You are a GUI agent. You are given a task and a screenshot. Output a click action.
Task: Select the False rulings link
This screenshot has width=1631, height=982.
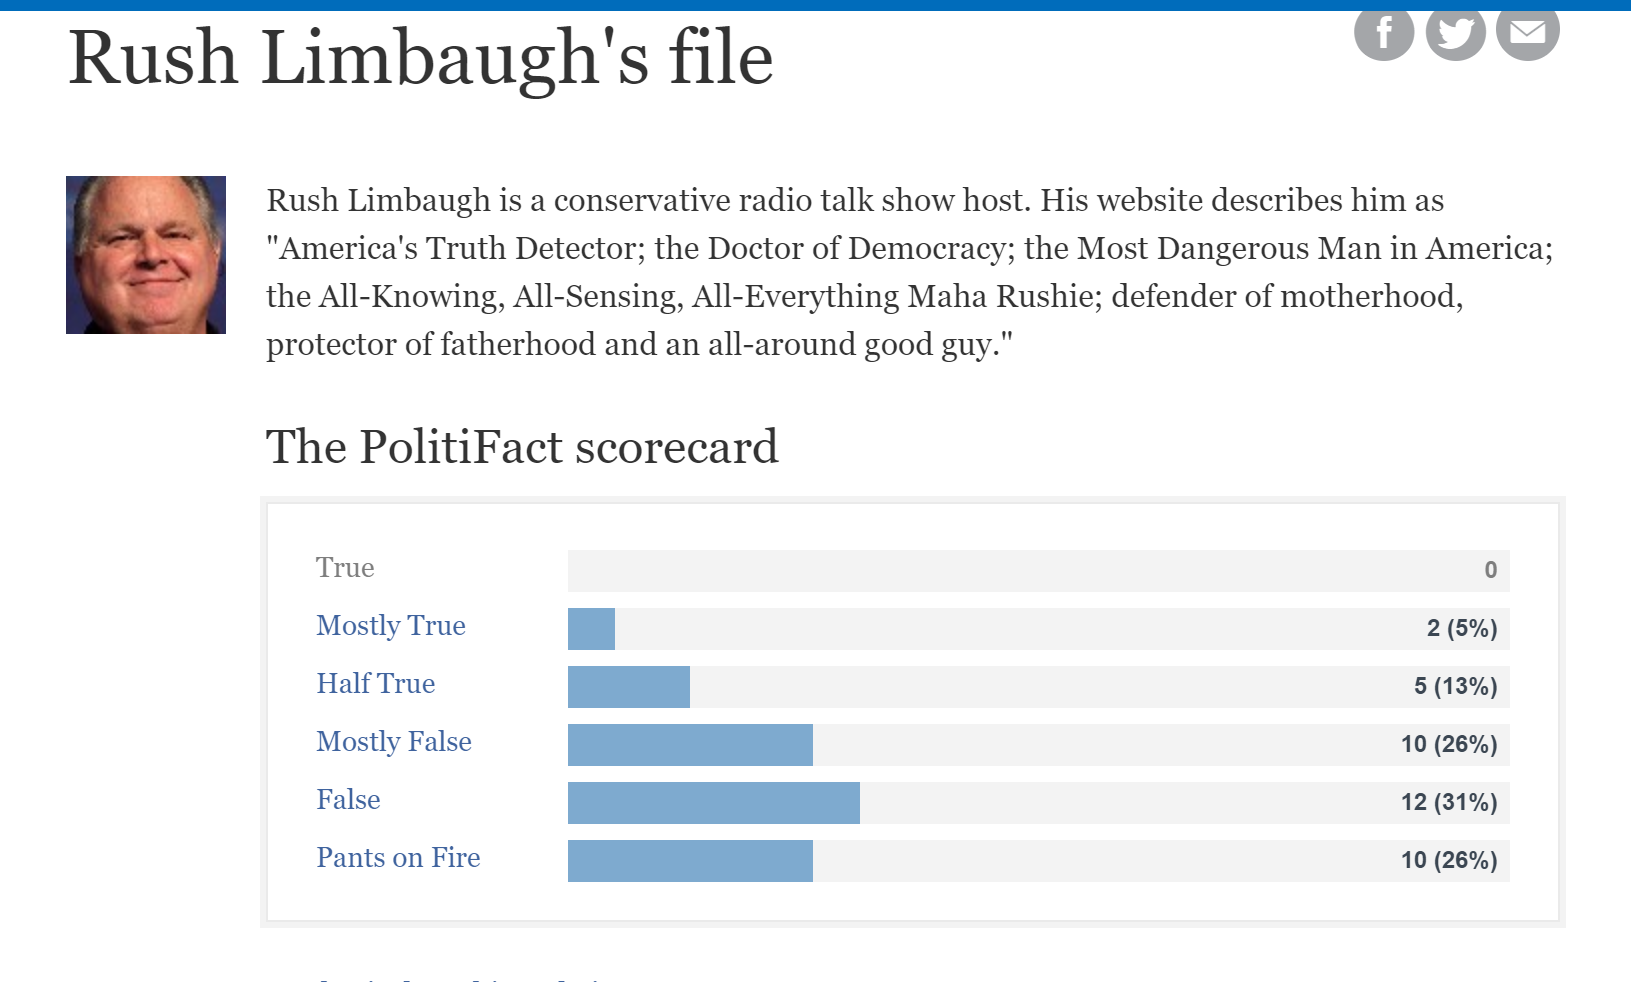coord(348,800)
